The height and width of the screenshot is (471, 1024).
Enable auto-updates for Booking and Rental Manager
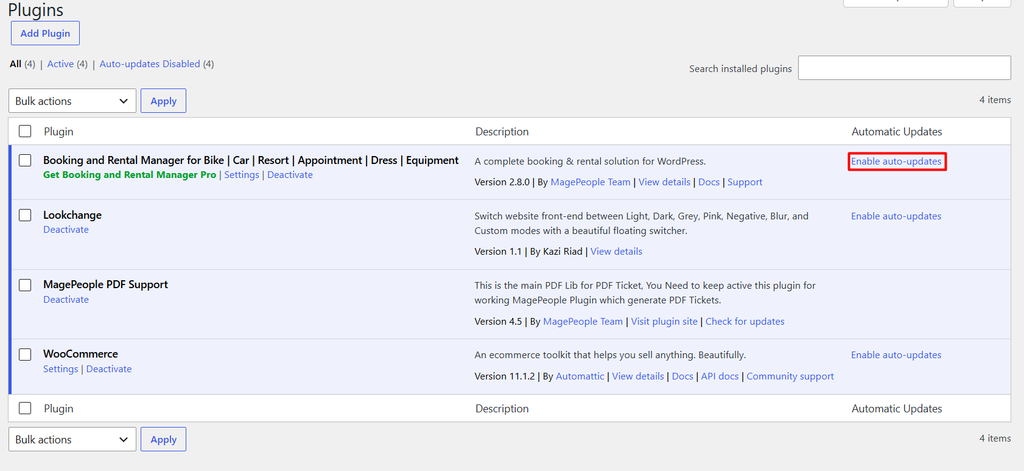(x=896, y=161)
